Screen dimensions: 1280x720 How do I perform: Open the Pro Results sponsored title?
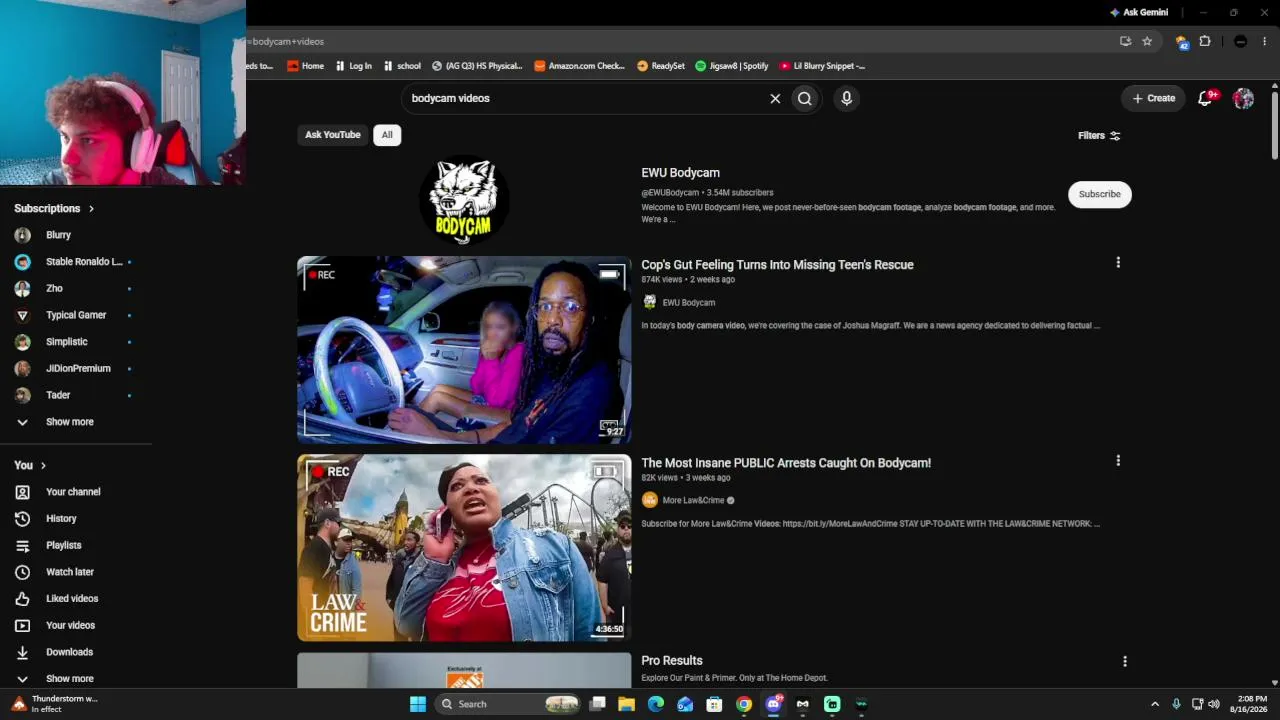[672, 661]
